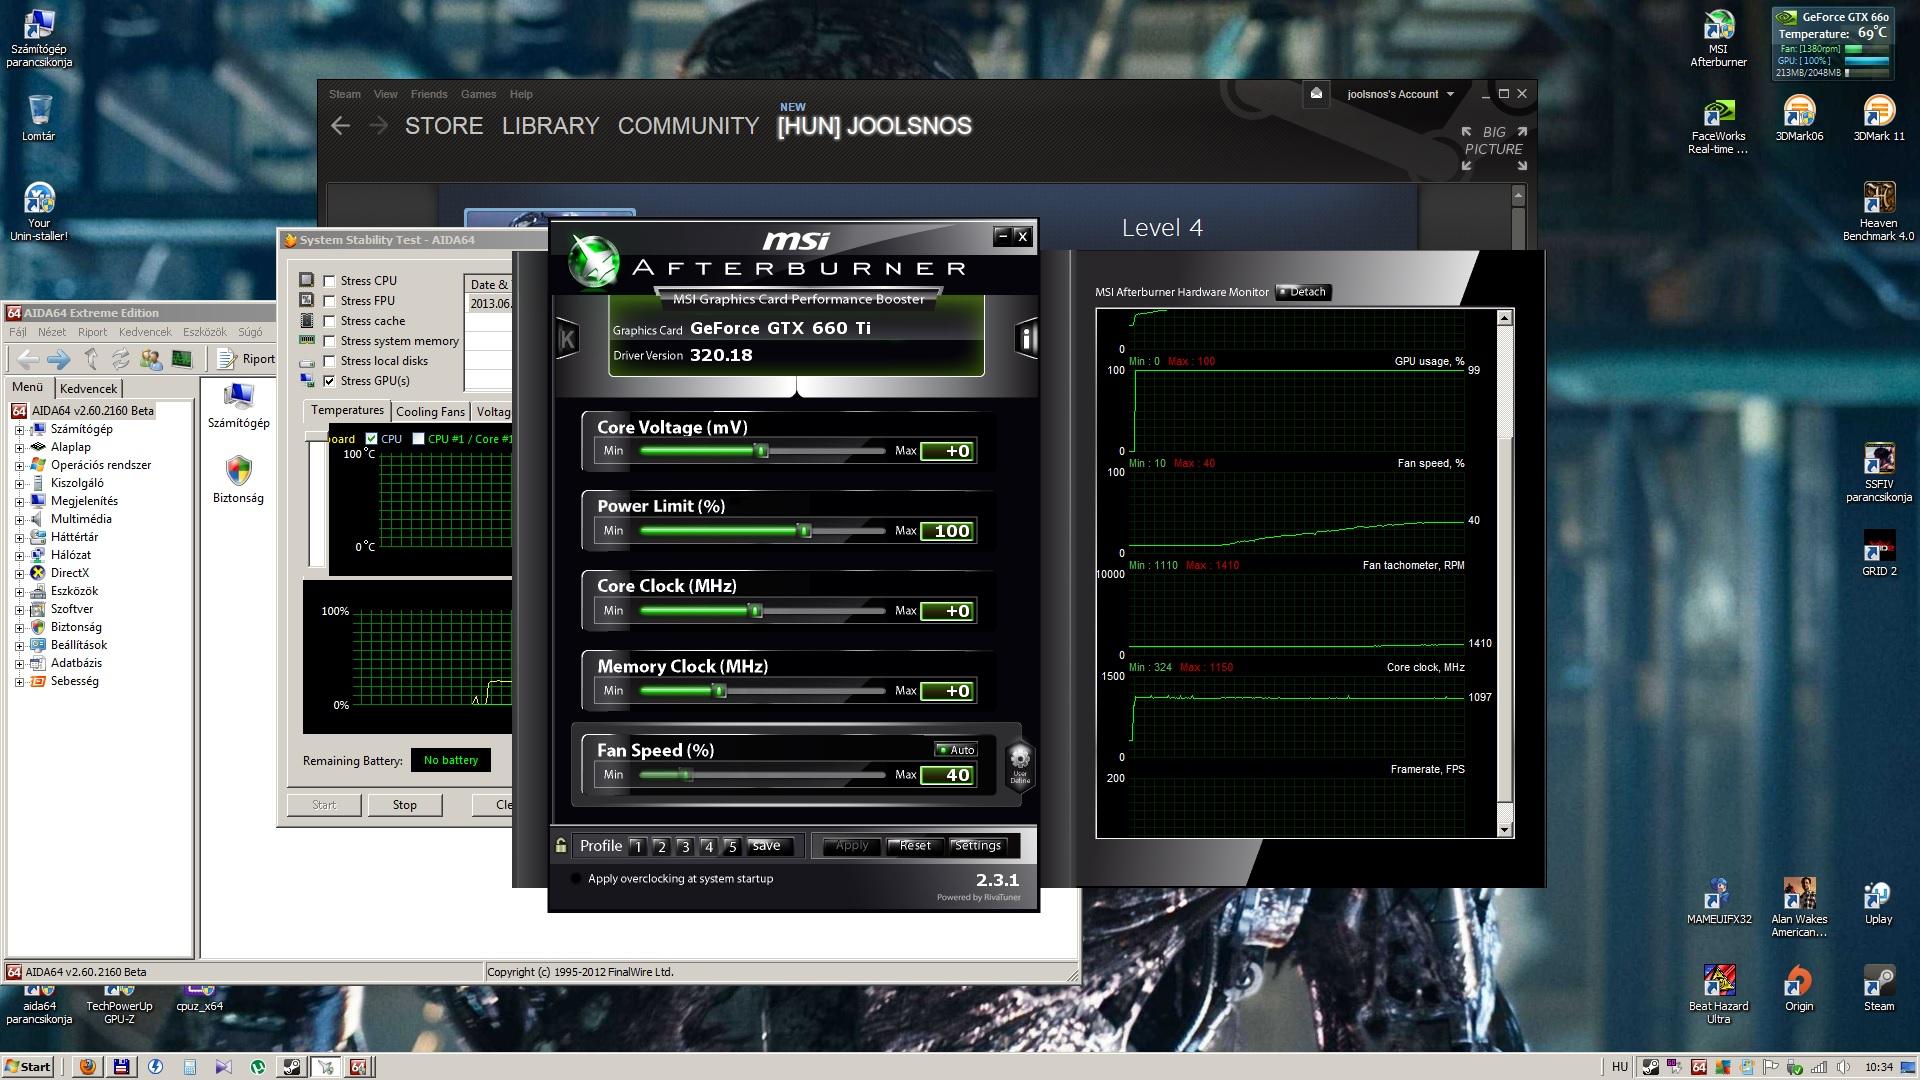Expand Operációs rendszer tree node
Screen dimensions: 1920x1080
coord(19,466)
